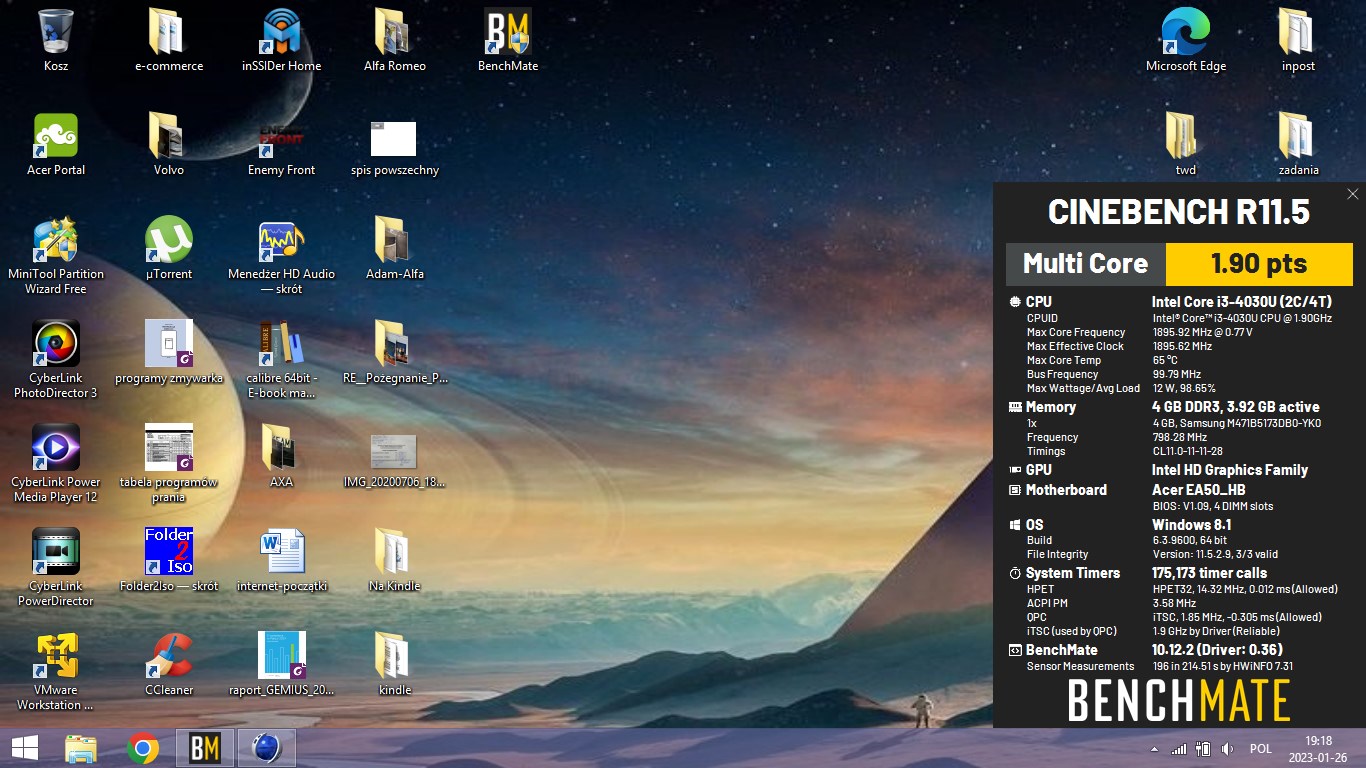Screen dimensions: 1366x768
Task: Open Google Chrome from taskbar
Action: [x=143, y=748]
